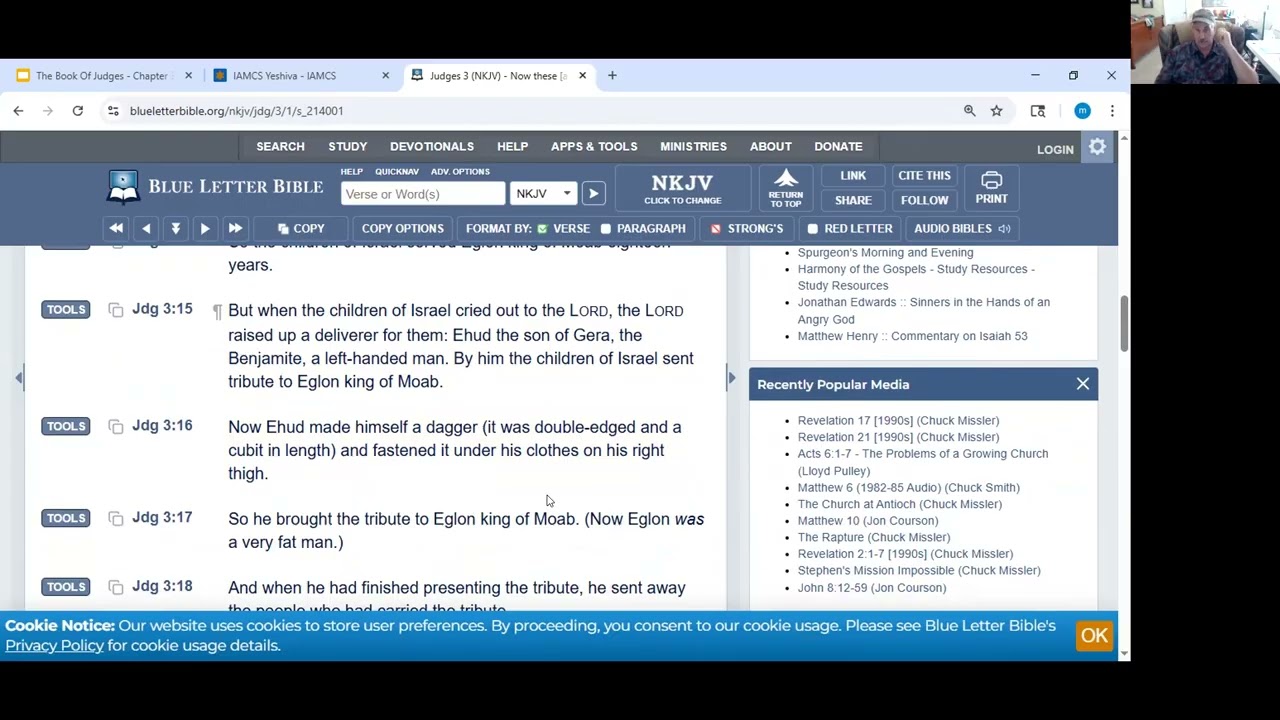The image size is (1280, 720).
Task: Expand TOOLS for Jdg 3:17
Action: click(66, 517)
